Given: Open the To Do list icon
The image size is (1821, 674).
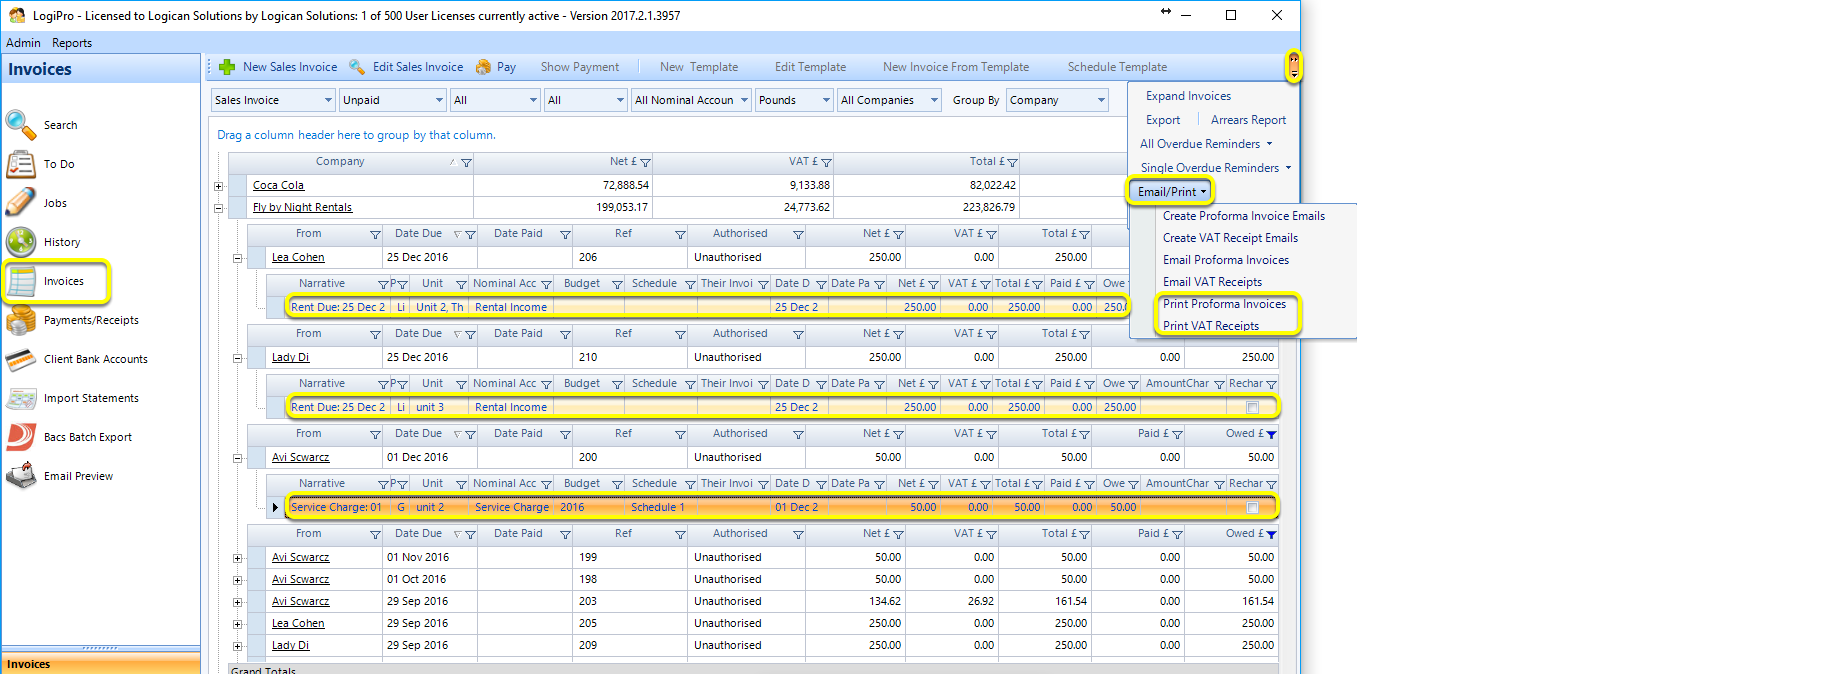Looking at the screenshot, I should pos(22,164).
